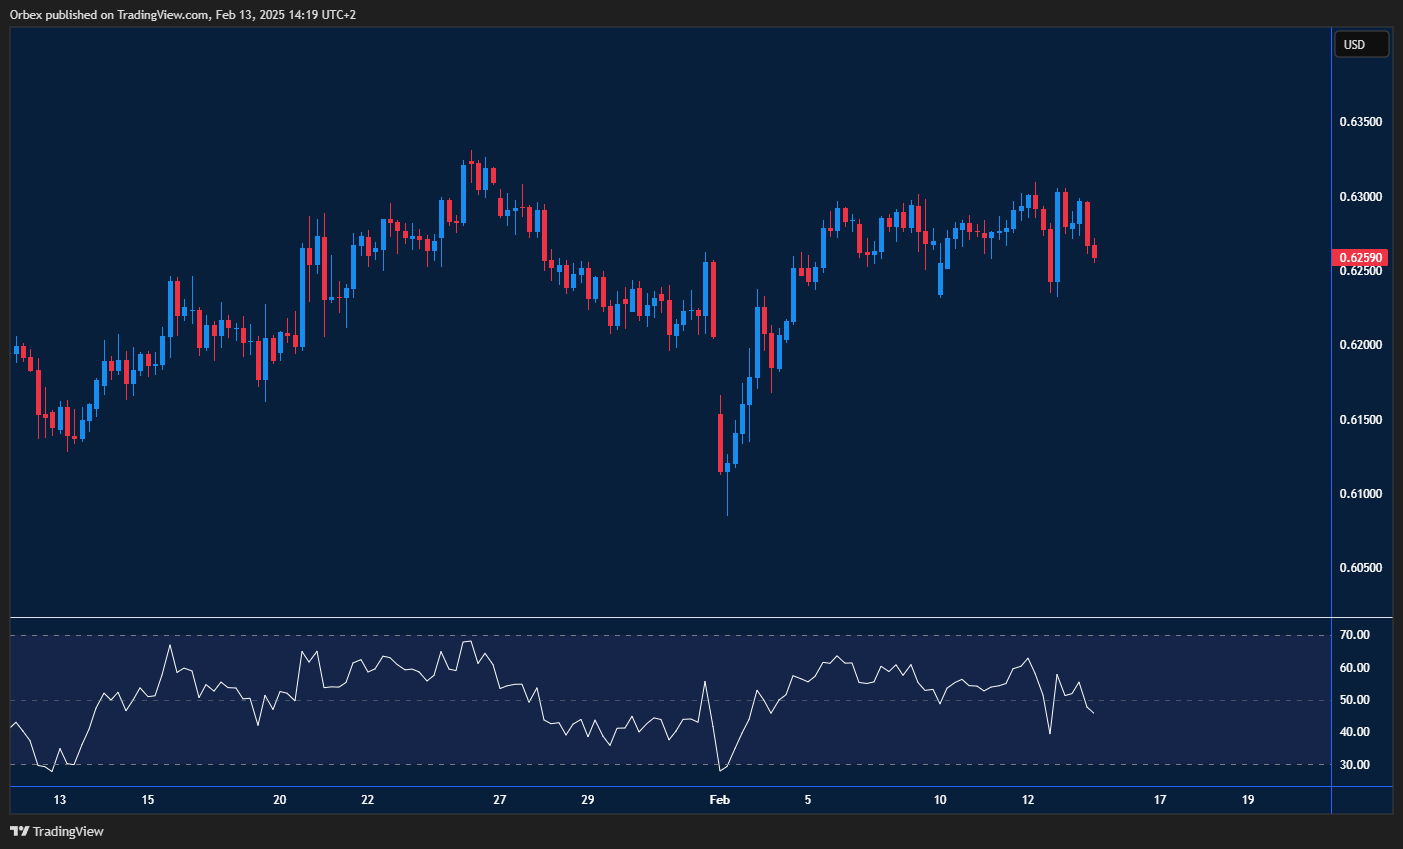Click the TradingView logo icon
The height and width of the screenshot is (849, 1403).
(x=19, y=831)
